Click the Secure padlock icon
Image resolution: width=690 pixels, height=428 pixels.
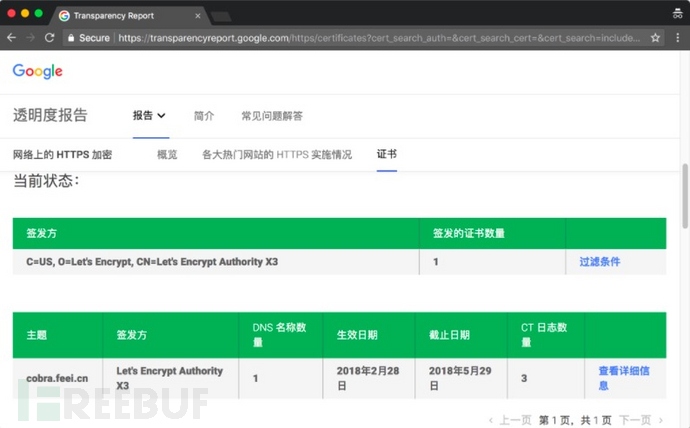[71, 38]
